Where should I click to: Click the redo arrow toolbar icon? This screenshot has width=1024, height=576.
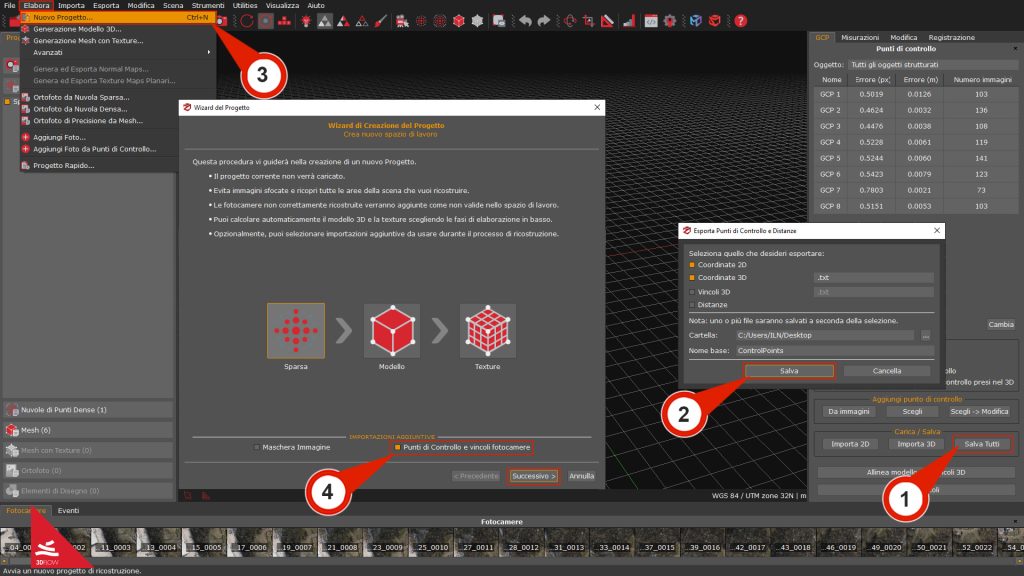tap(543, 21)
